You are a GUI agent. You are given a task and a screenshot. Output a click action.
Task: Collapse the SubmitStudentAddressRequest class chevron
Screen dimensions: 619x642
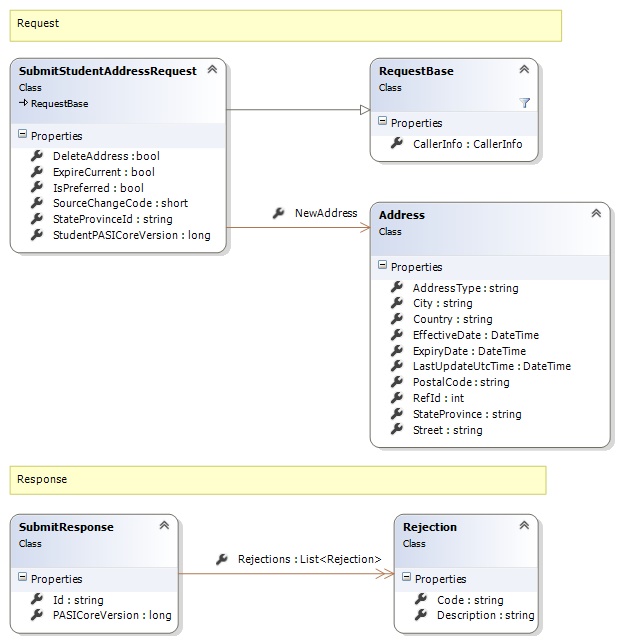[x=211, y=70]
